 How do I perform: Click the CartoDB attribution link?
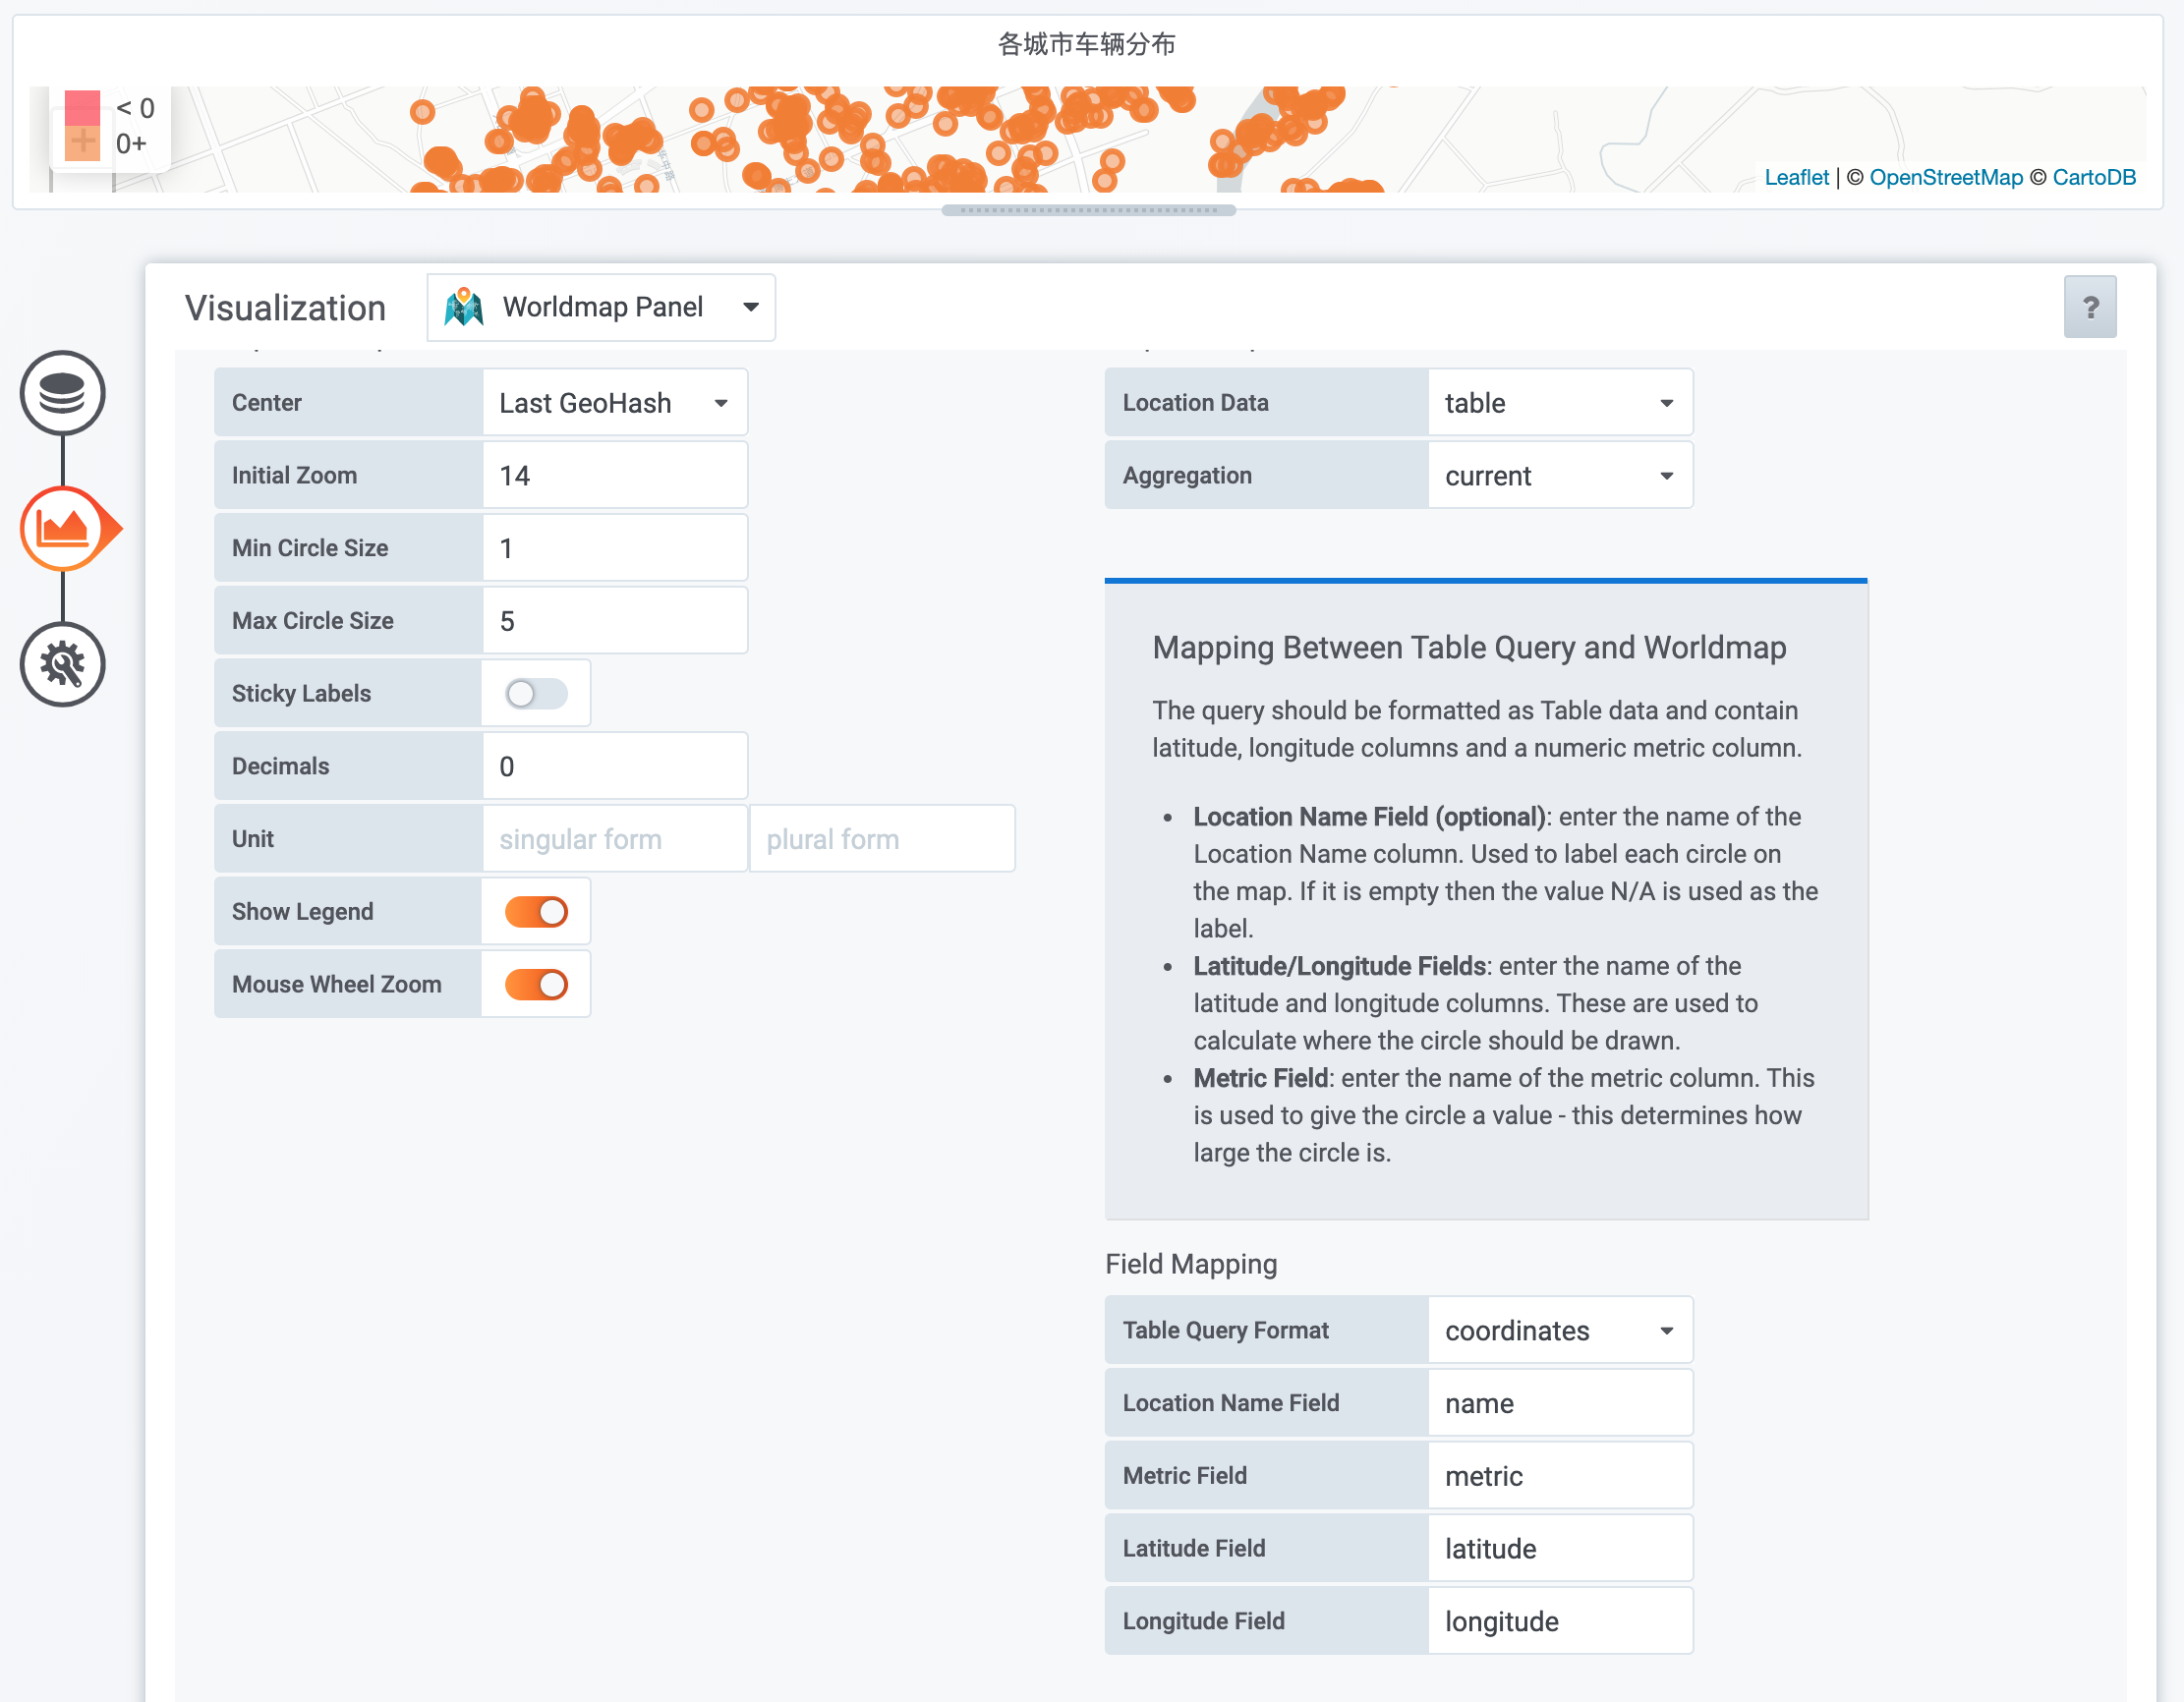click(x=2093, y=177)
